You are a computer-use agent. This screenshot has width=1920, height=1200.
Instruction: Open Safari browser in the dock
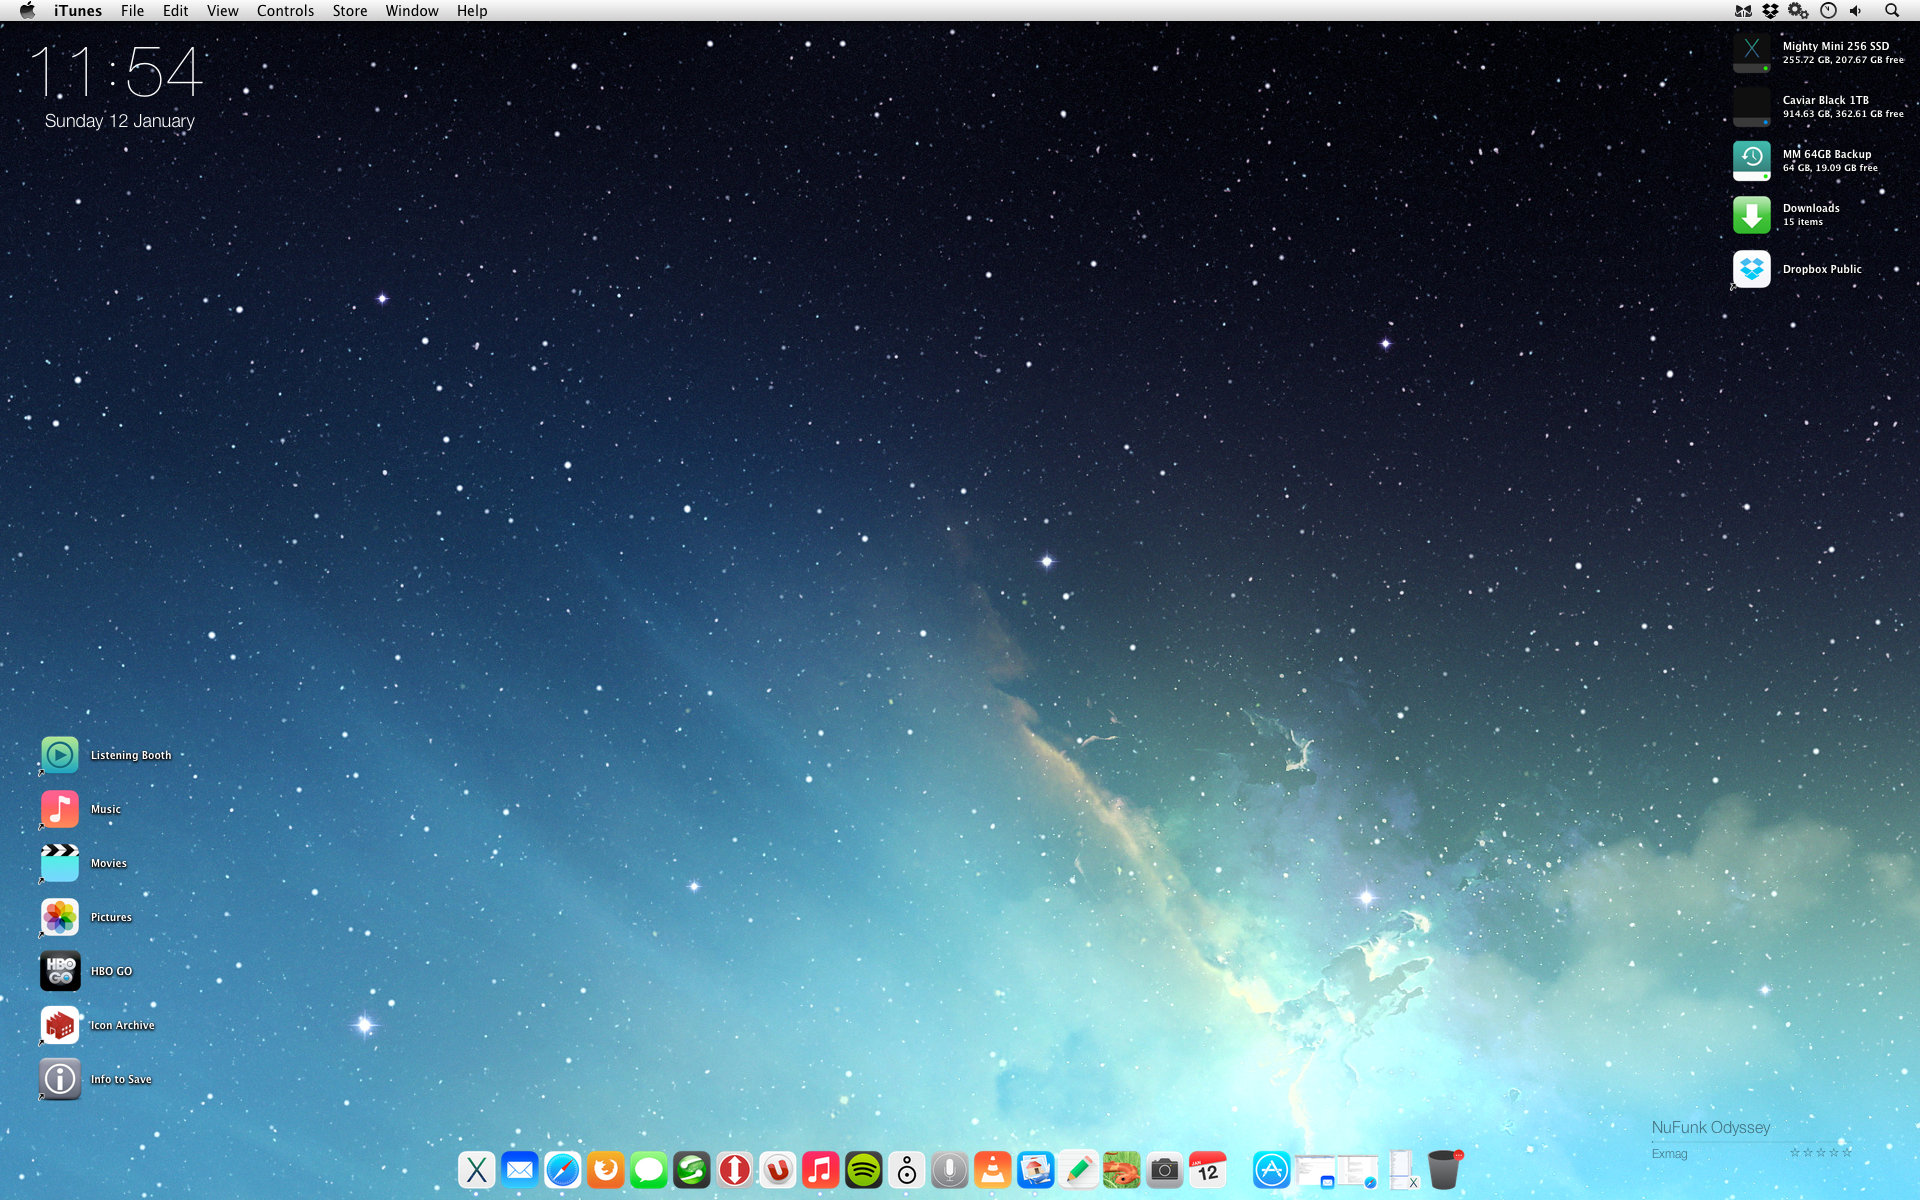[562, 1169]
